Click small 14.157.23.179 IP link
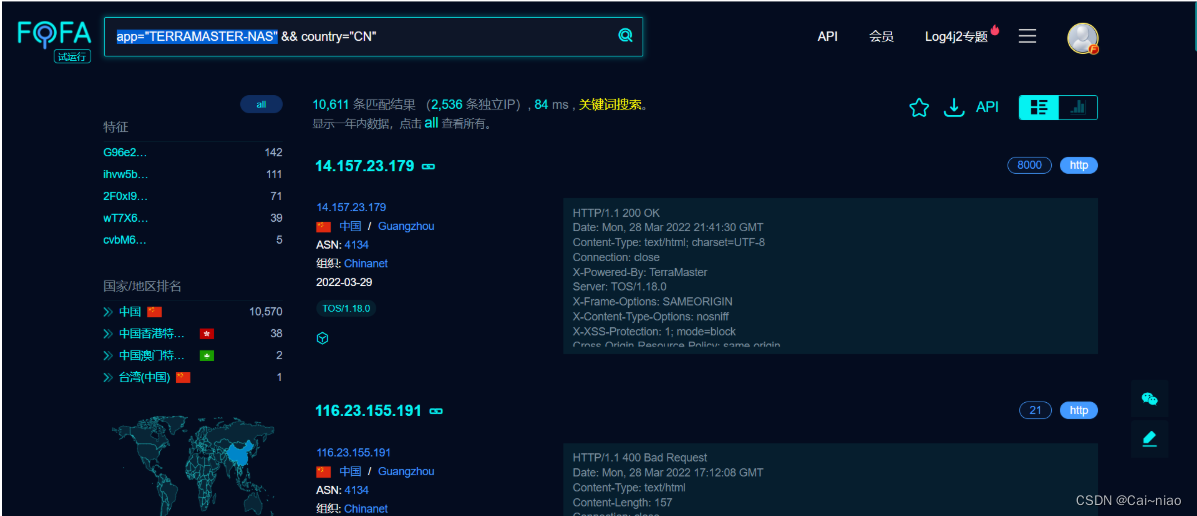1197x516 pixels. point(351,207)
